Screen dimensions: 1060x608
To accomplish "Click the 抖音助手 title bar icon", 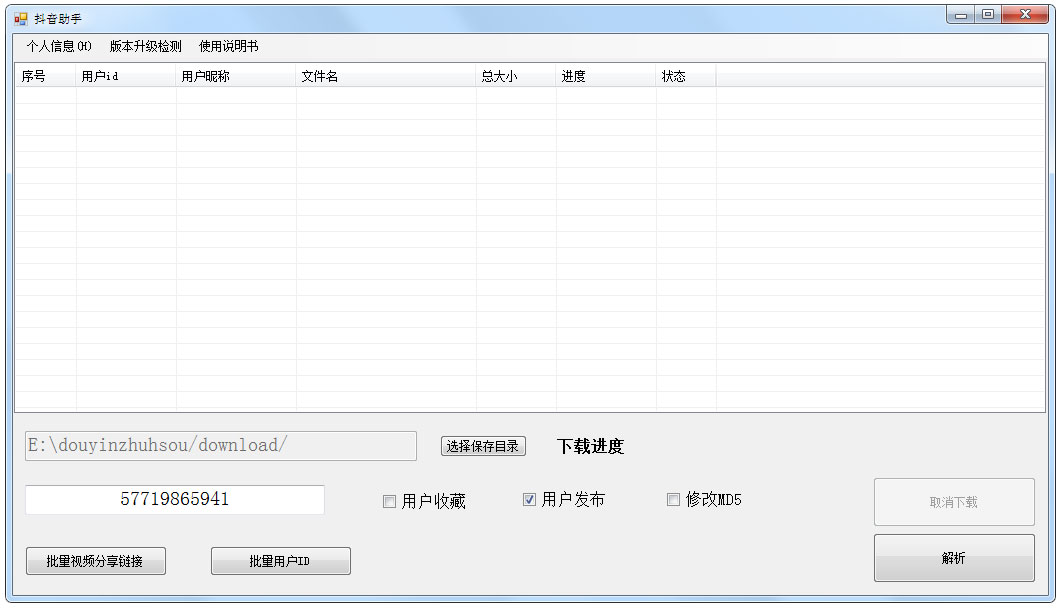I will 21,18.
